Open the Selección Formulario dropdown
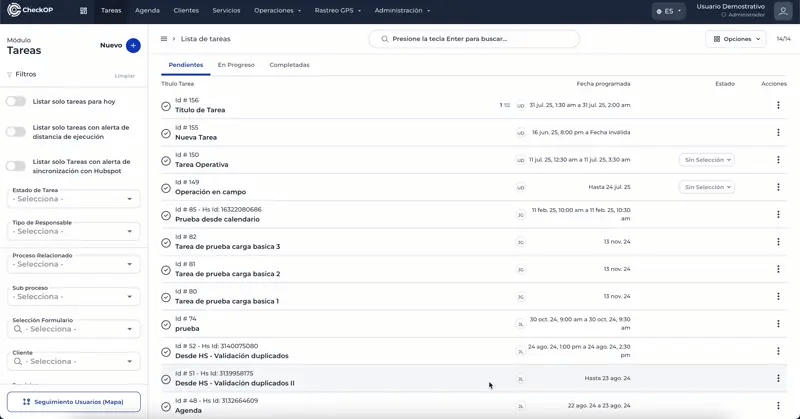Viewport: 800px width, 419px height. tap(73, 329)
